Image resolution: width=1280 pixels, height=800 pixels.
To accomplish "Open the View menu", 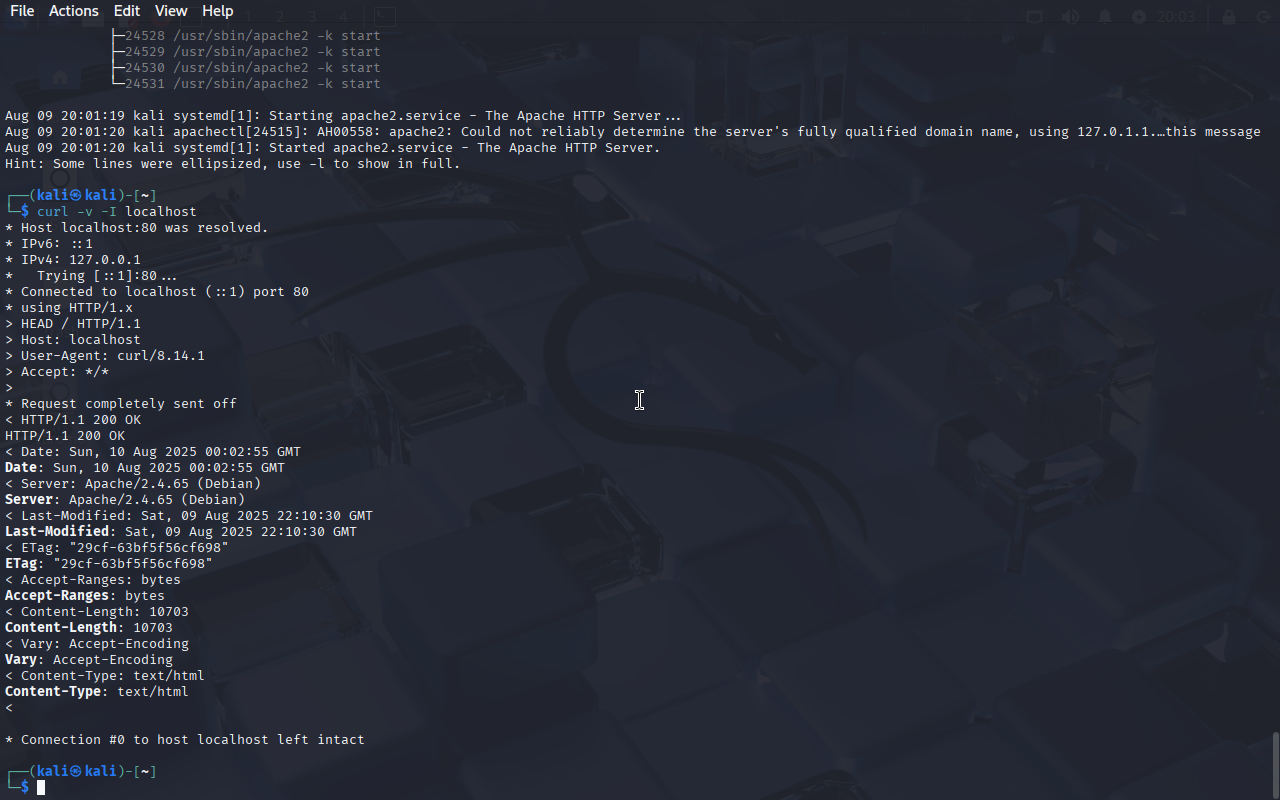I will tap(171, 11).
